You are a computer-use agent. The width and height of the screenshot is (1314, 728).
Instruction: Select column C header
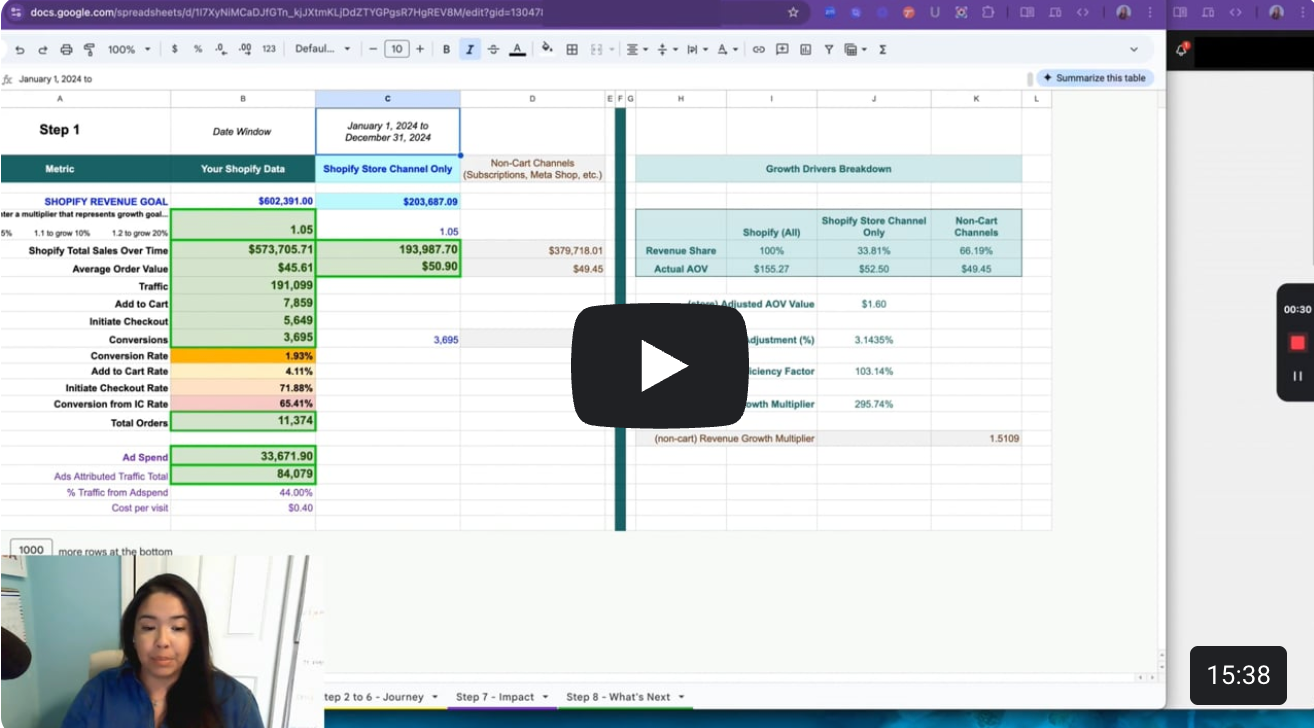pos(388,98)
